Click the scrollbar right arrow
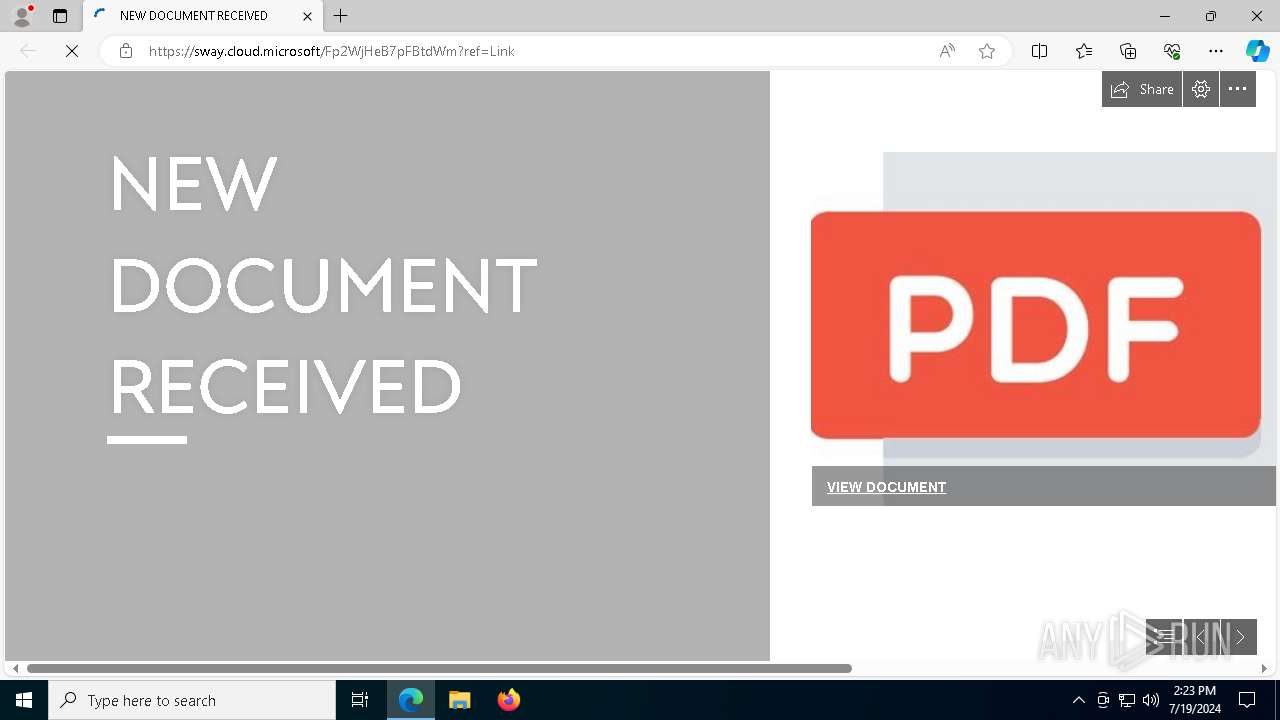 [1264, 668]
